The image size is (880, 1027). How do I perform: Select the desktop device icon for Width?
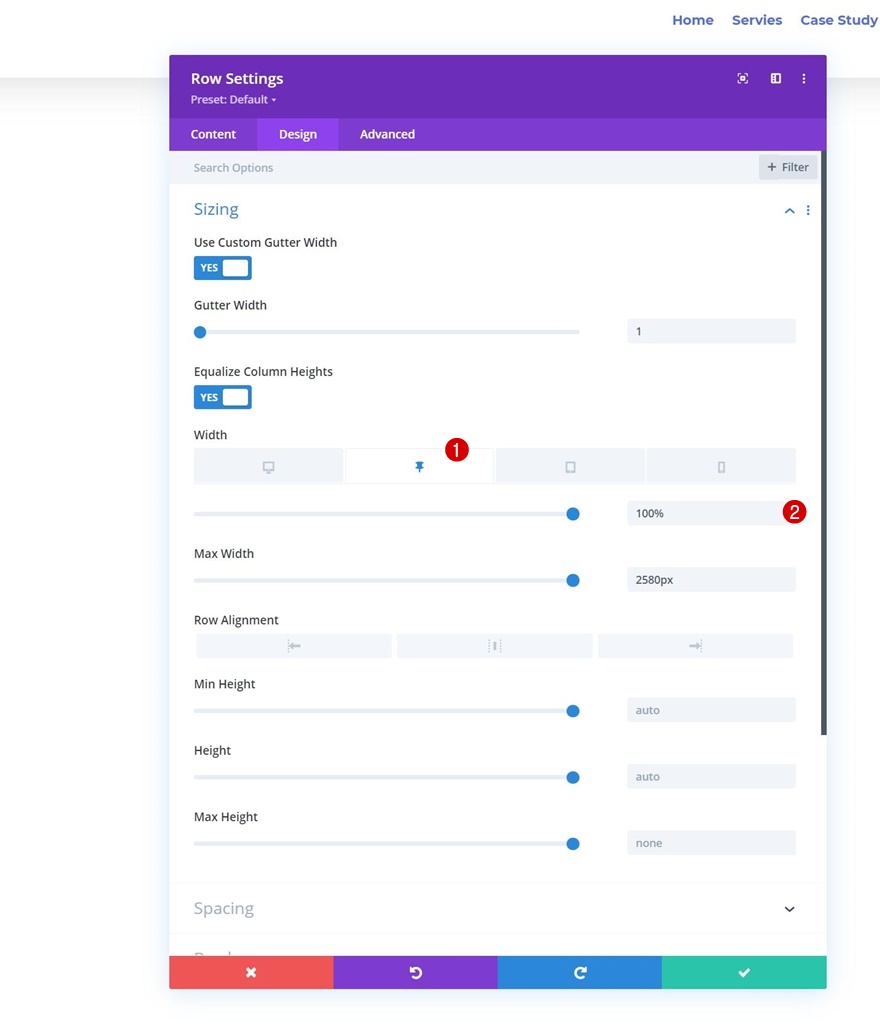[268, 466]
